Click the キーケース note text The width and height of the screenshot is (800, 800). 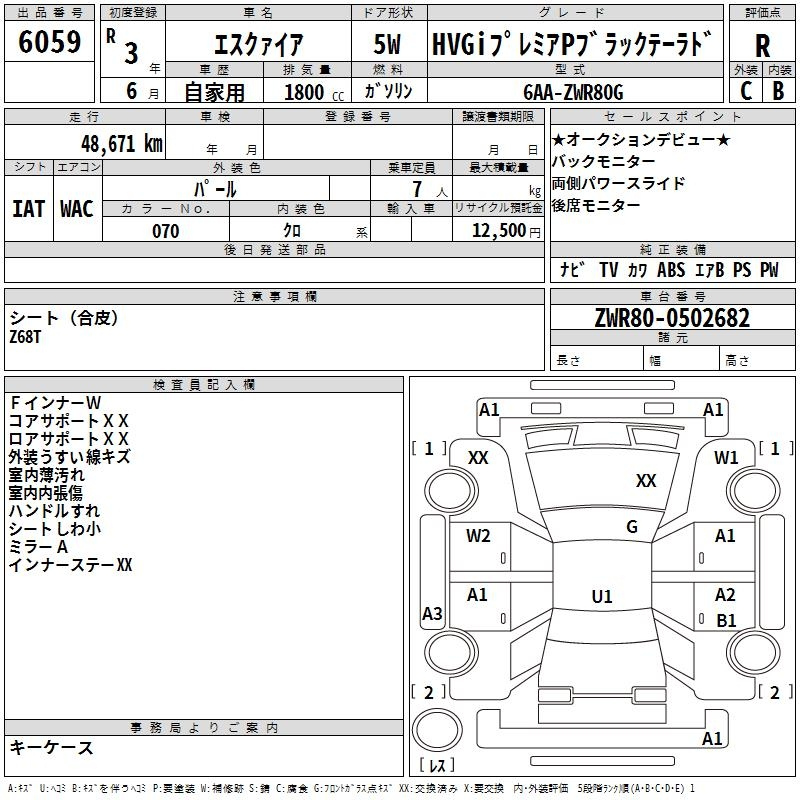click(52, 747)
